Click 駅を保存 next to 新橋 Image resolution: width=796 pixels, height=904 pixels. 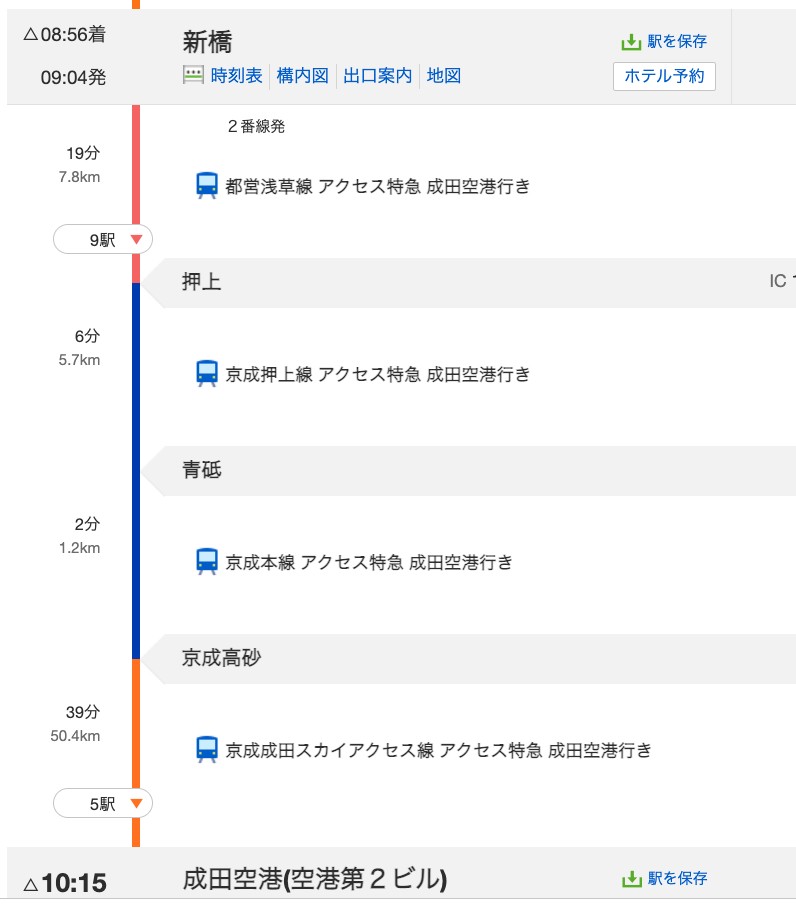tap(677, 42)
